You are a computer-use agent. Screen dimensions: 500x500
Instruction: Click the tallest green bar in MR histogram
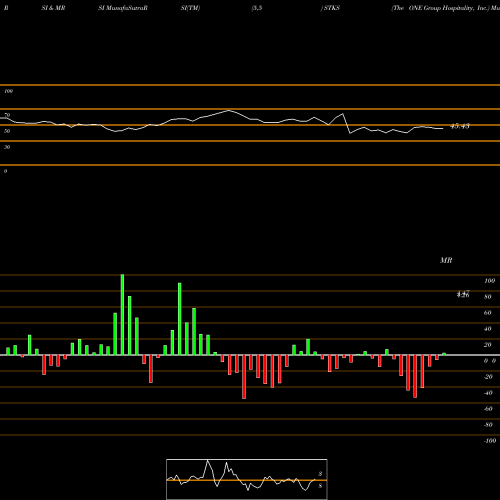(x=122, y=315)
